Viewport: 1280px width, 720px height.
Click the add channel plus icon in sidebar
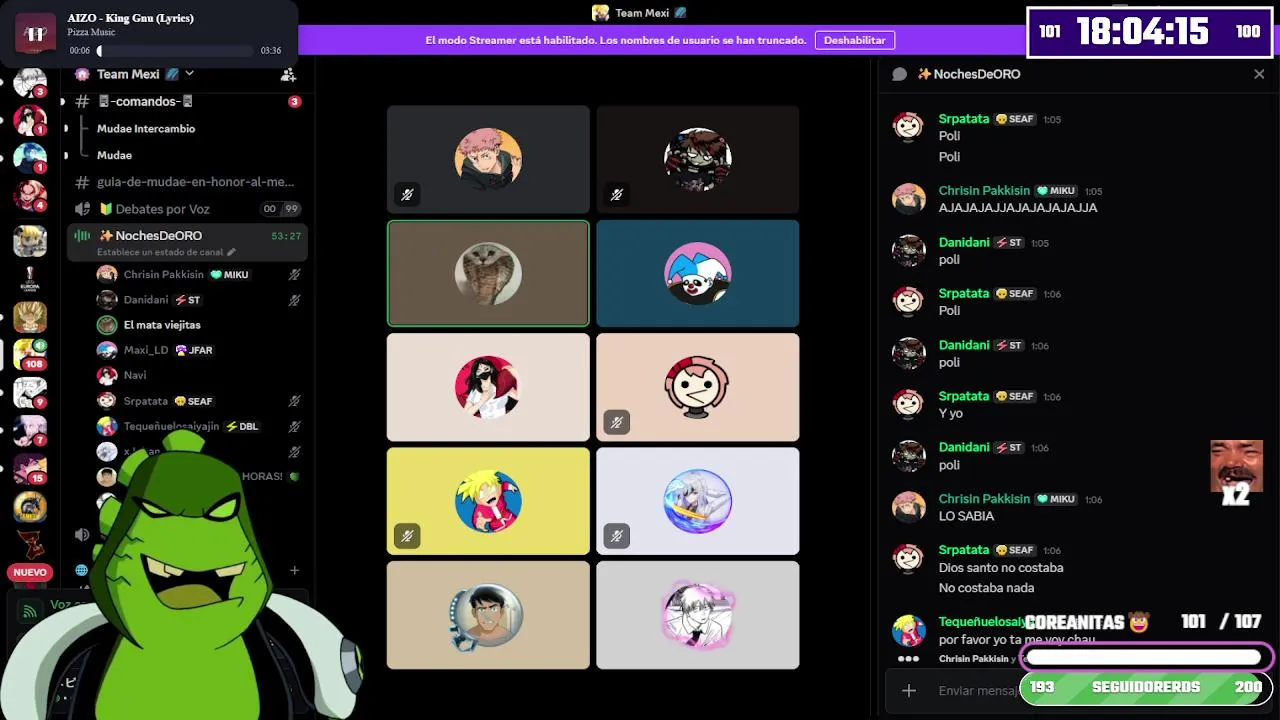[294, 570]
